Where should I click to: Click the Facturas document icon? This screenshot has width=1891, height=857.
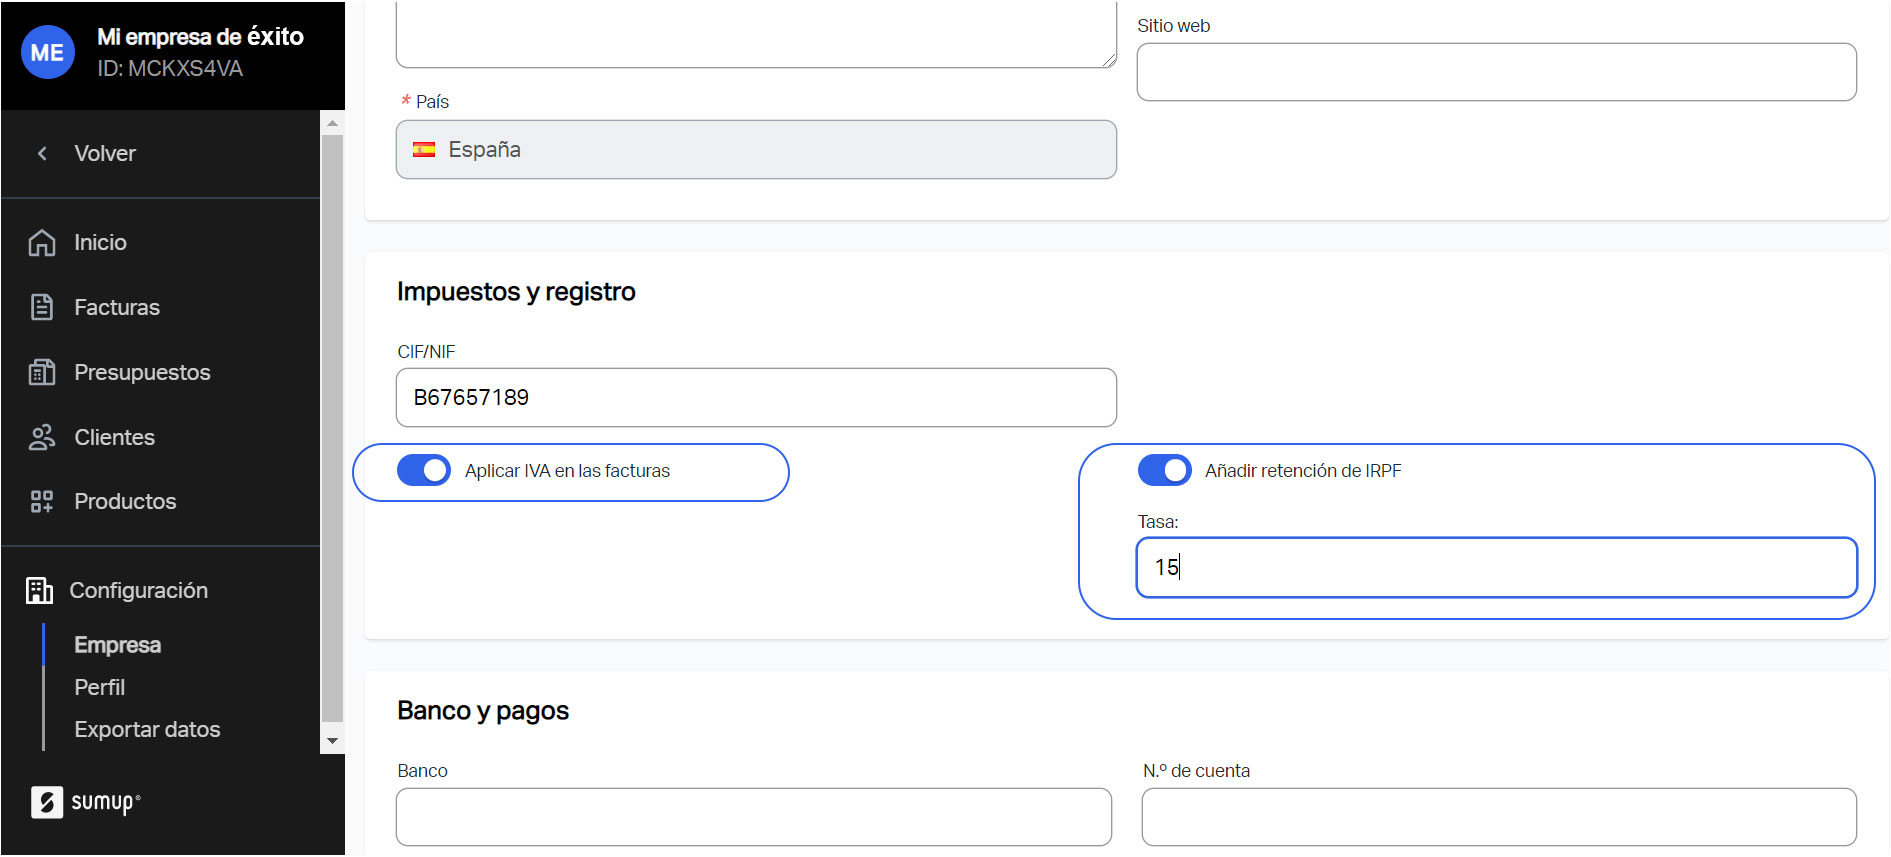pyautogui.click(x=42, y=307)
